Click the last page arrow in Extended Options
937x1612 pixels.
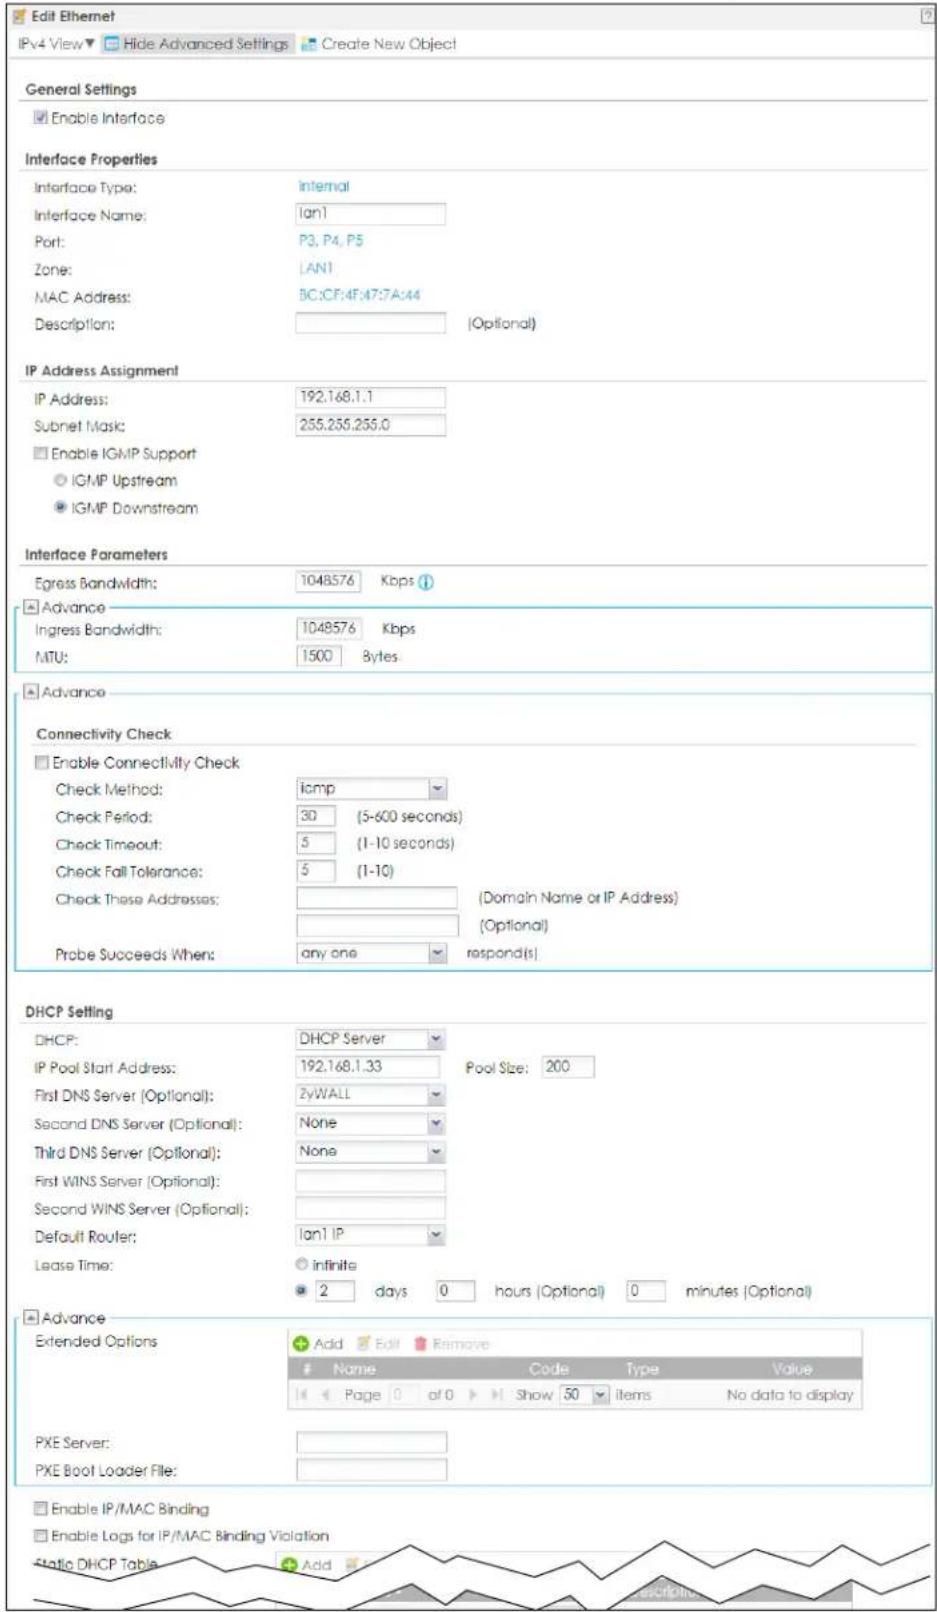(496, 1394)
